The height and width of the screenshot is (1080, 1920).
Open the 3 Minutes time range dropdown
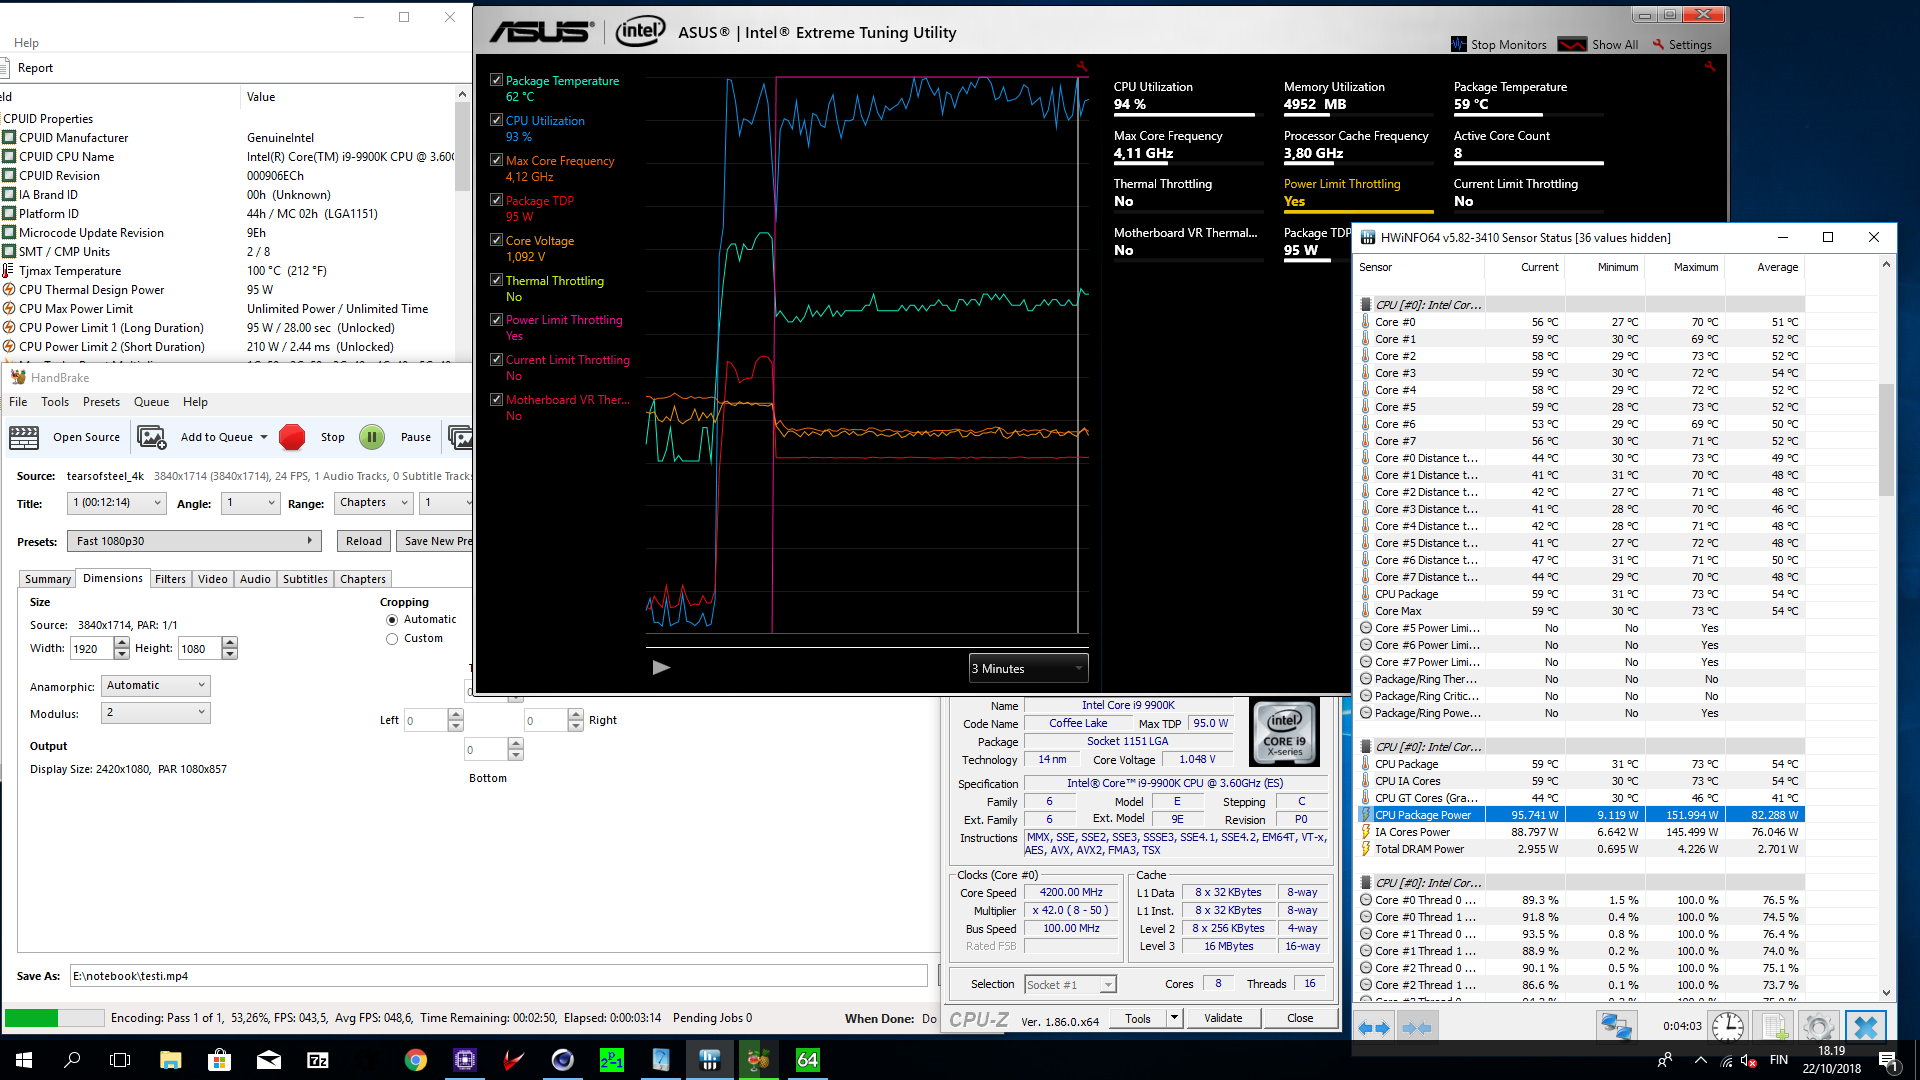tap(1028, 668)
